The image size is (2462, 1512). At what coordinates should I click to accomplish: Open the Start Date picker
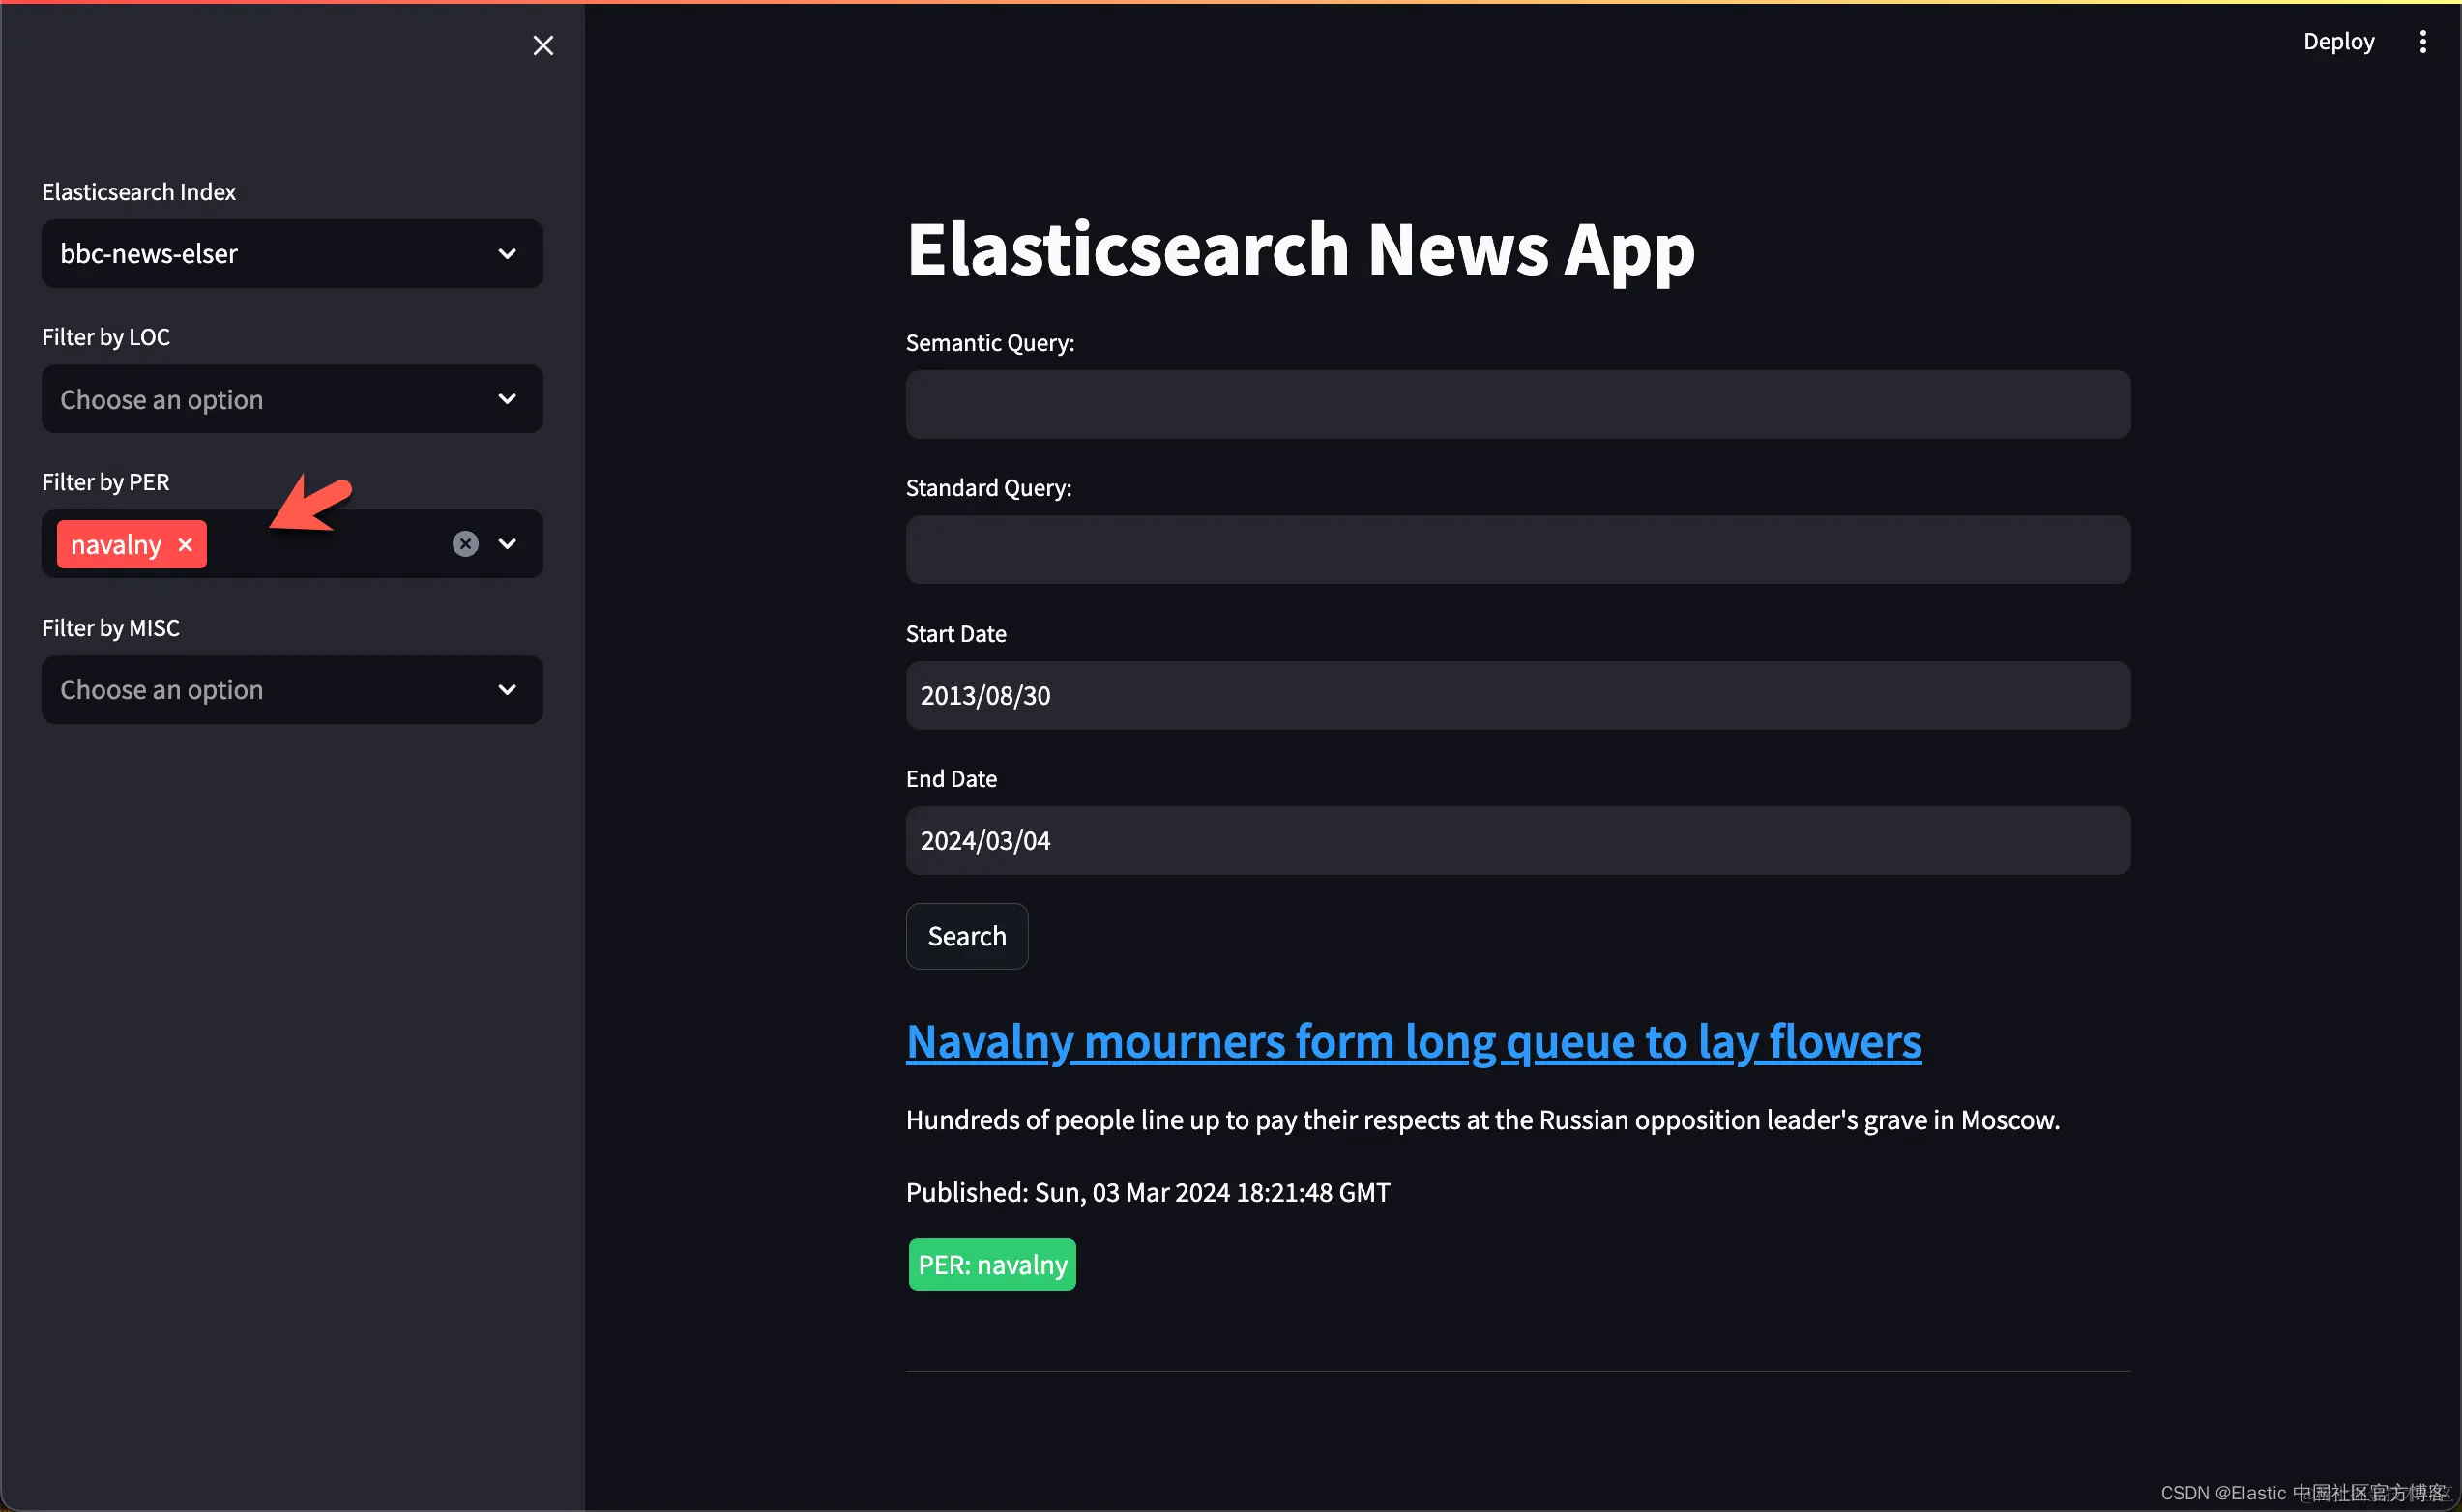click(x=1517, y=695)
